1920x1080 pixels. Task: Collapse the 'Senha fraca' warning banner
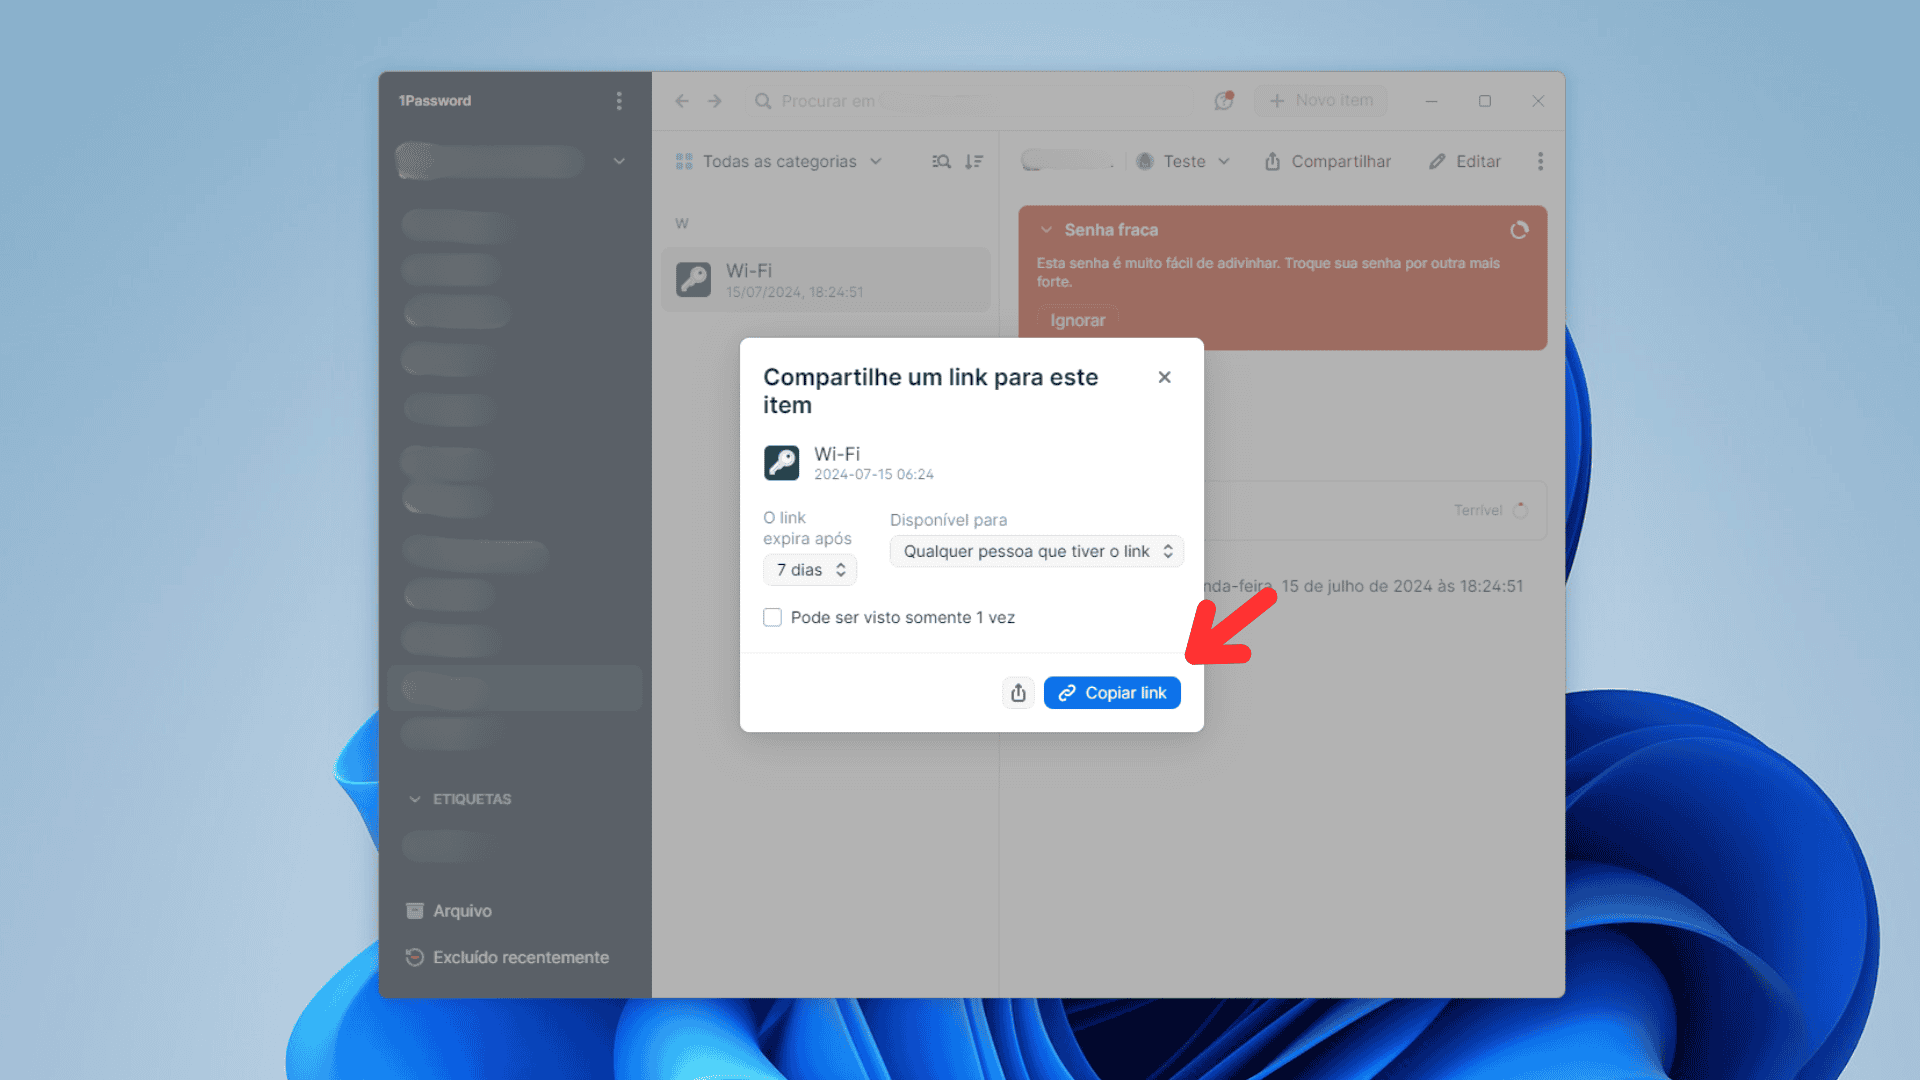pyautogui.click(x=1046, y=230)
